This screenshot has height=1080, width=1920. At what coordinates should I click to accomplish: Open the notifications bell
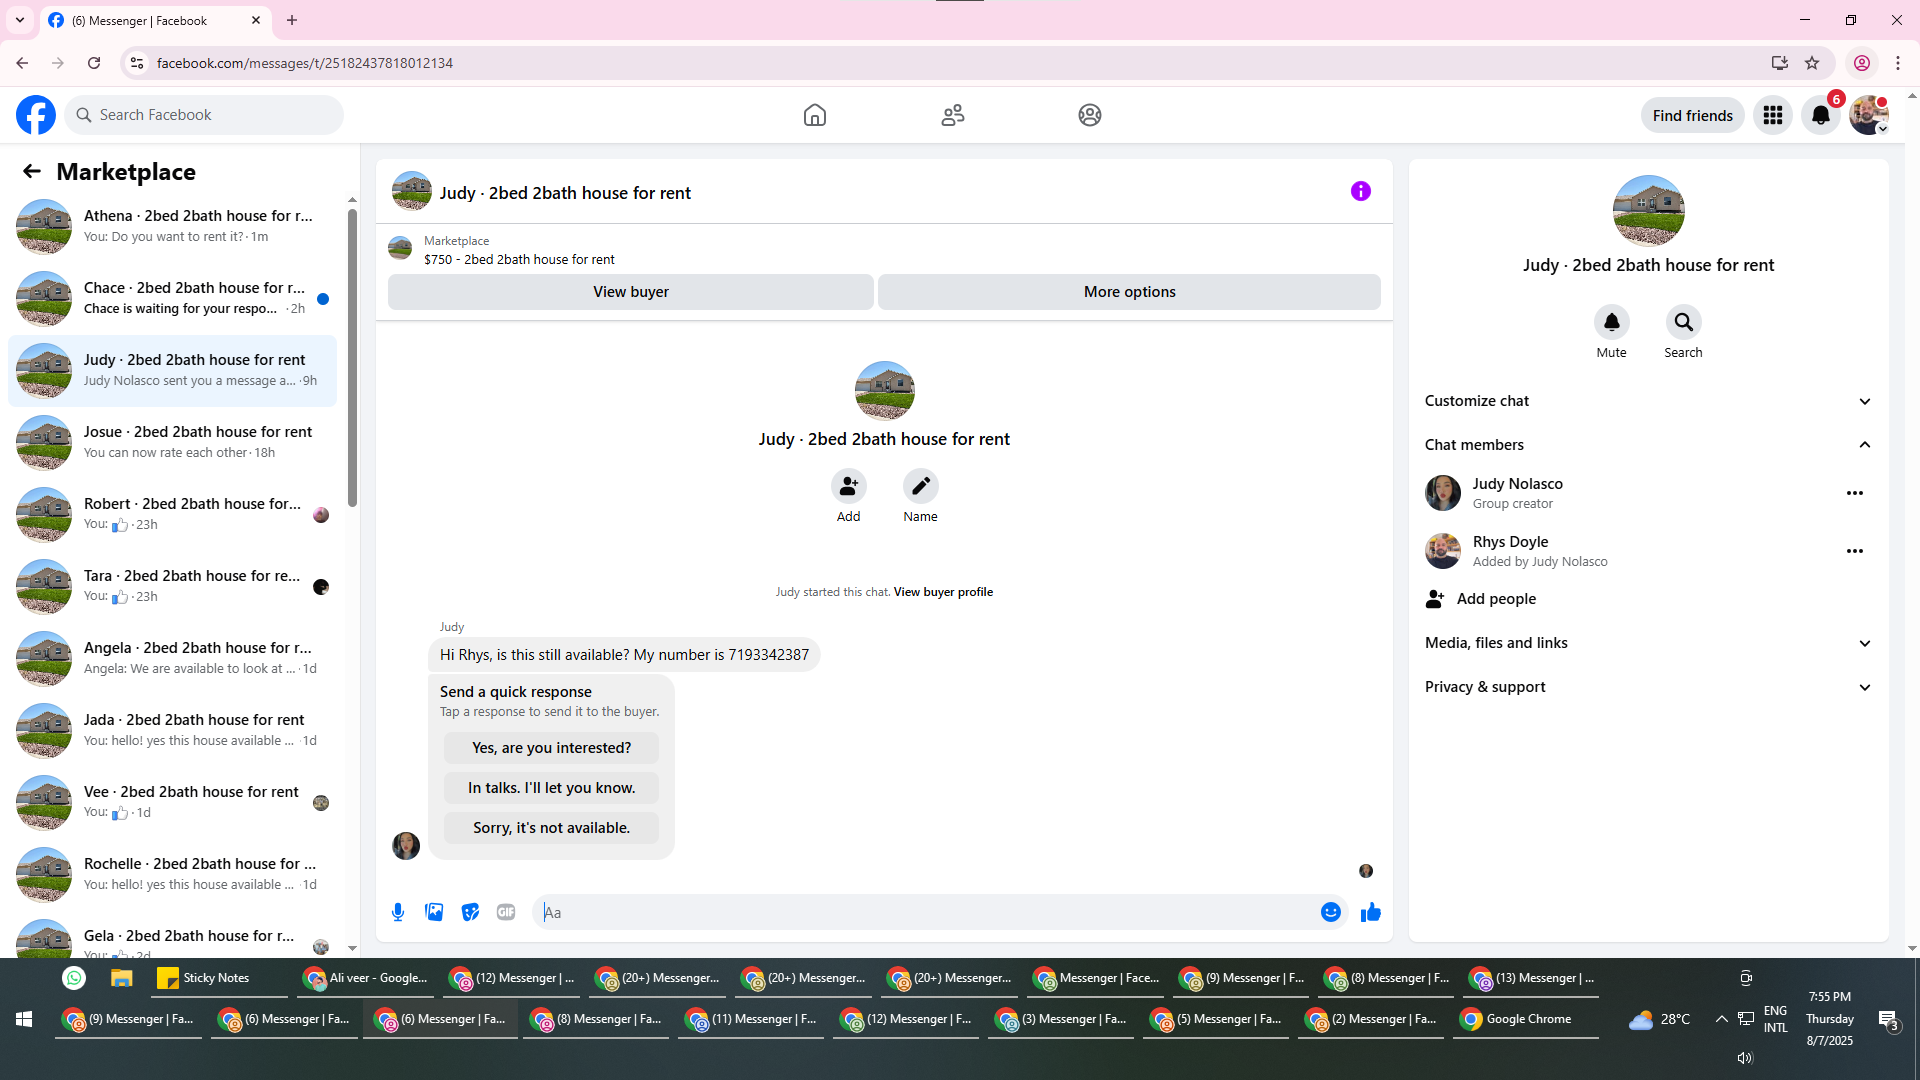pos(1821,115)
